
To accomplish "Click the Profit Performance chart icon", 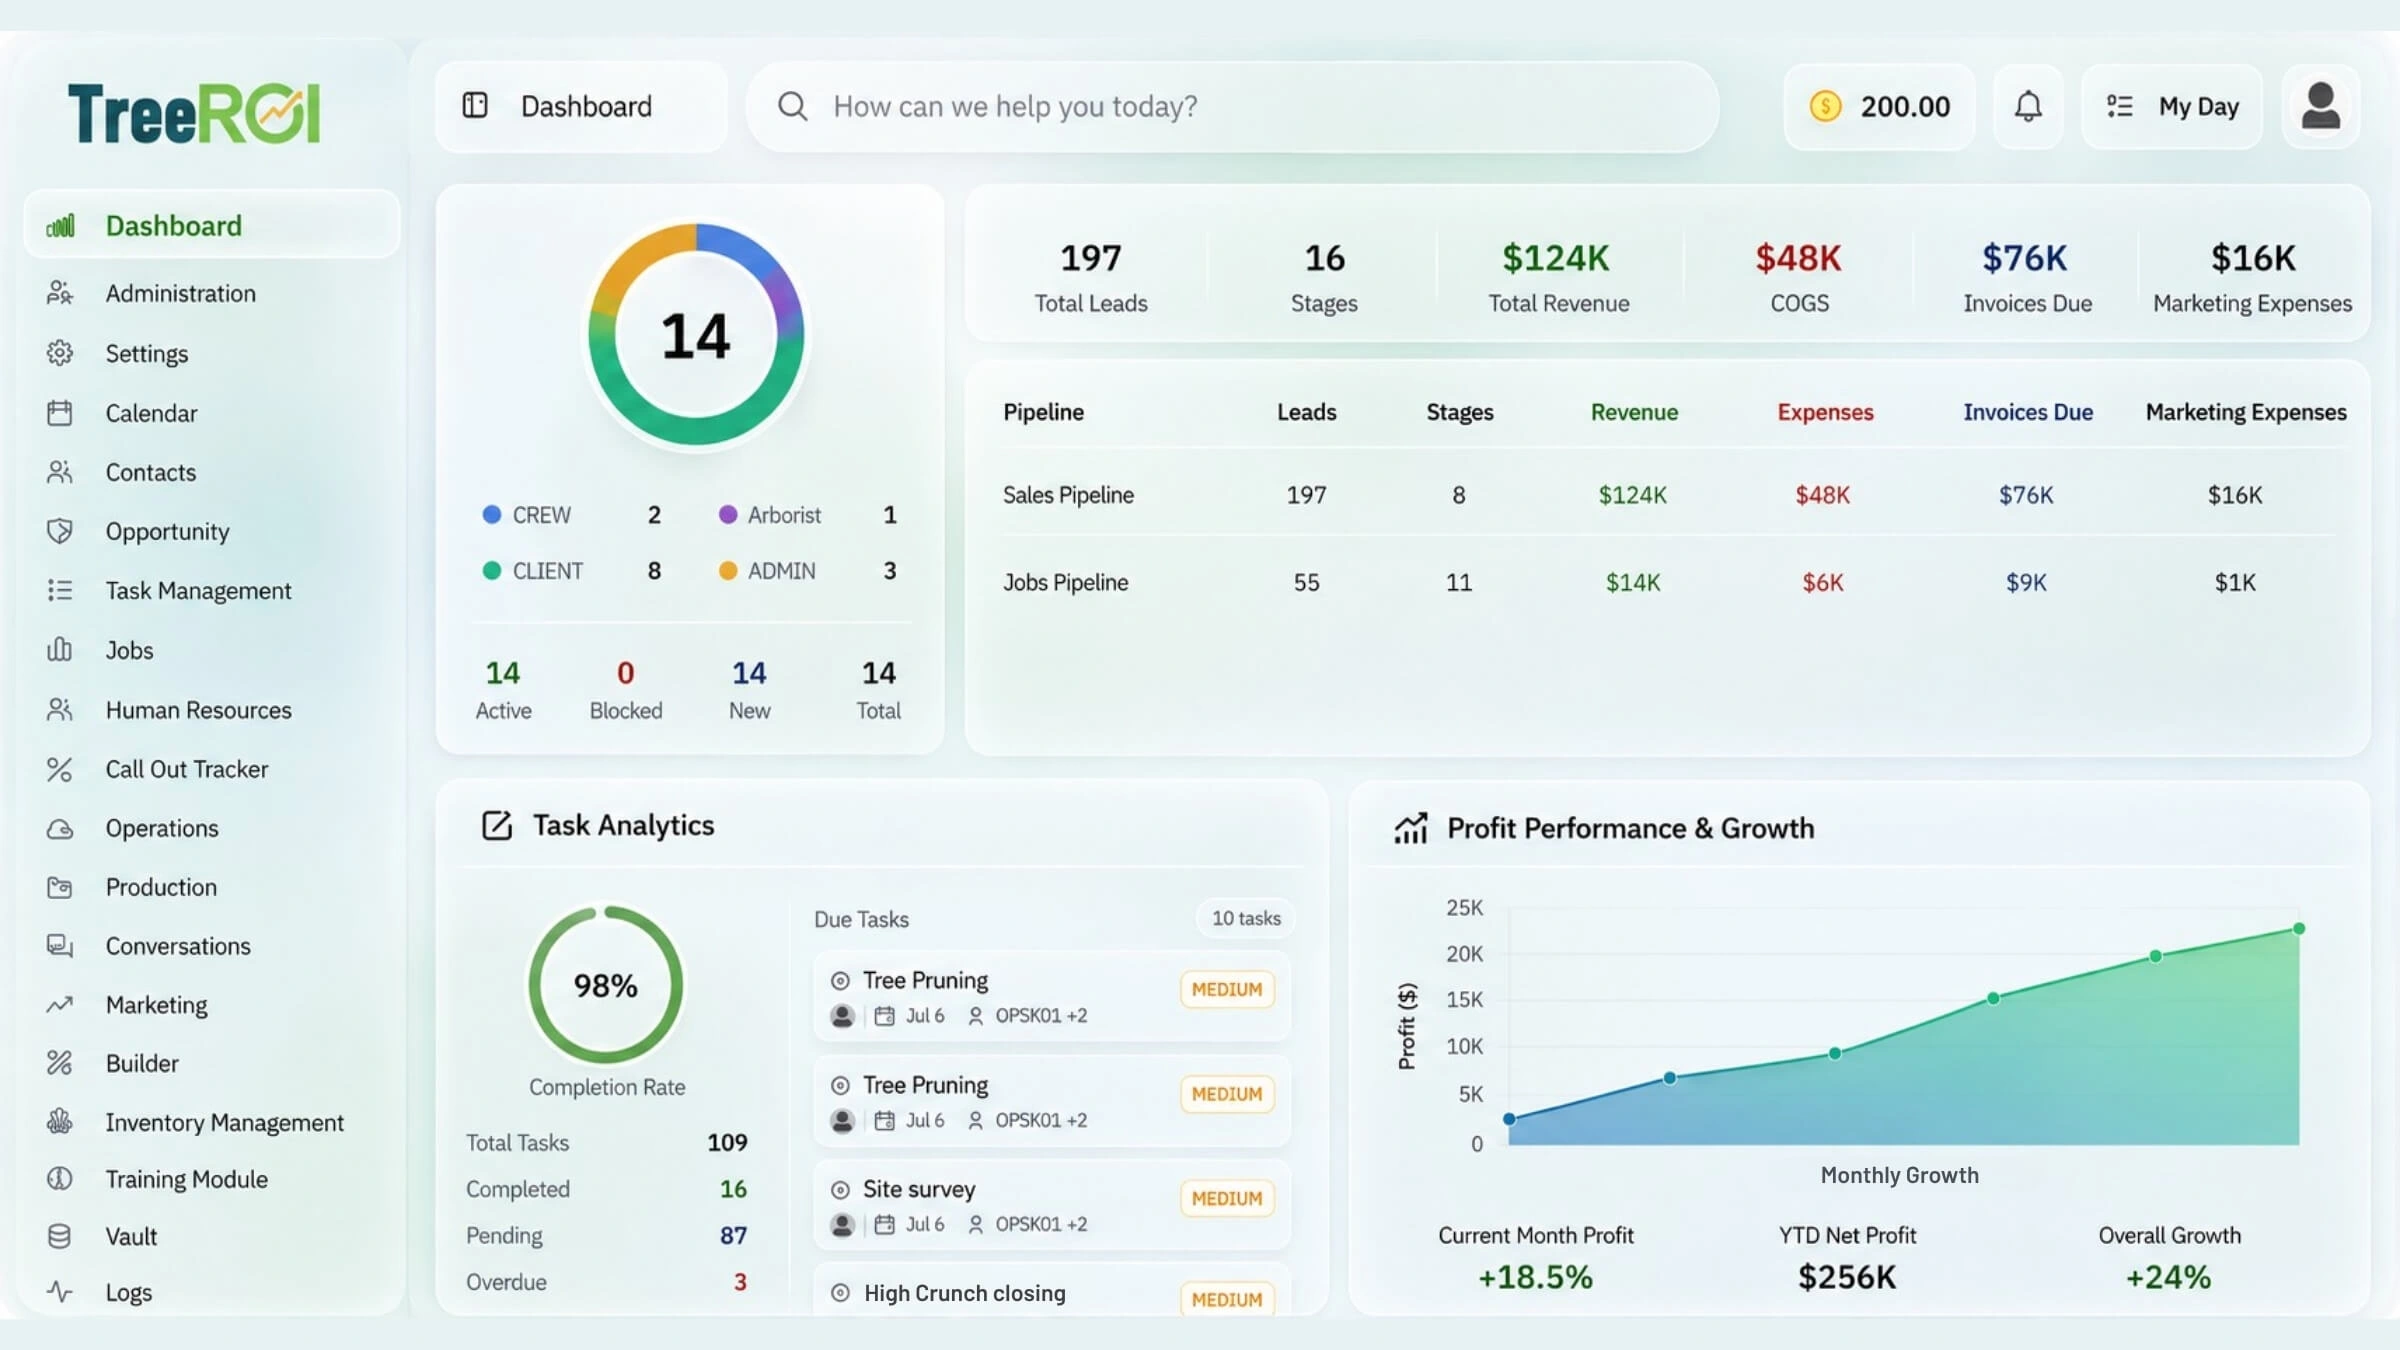I will tap(1411, 828).
